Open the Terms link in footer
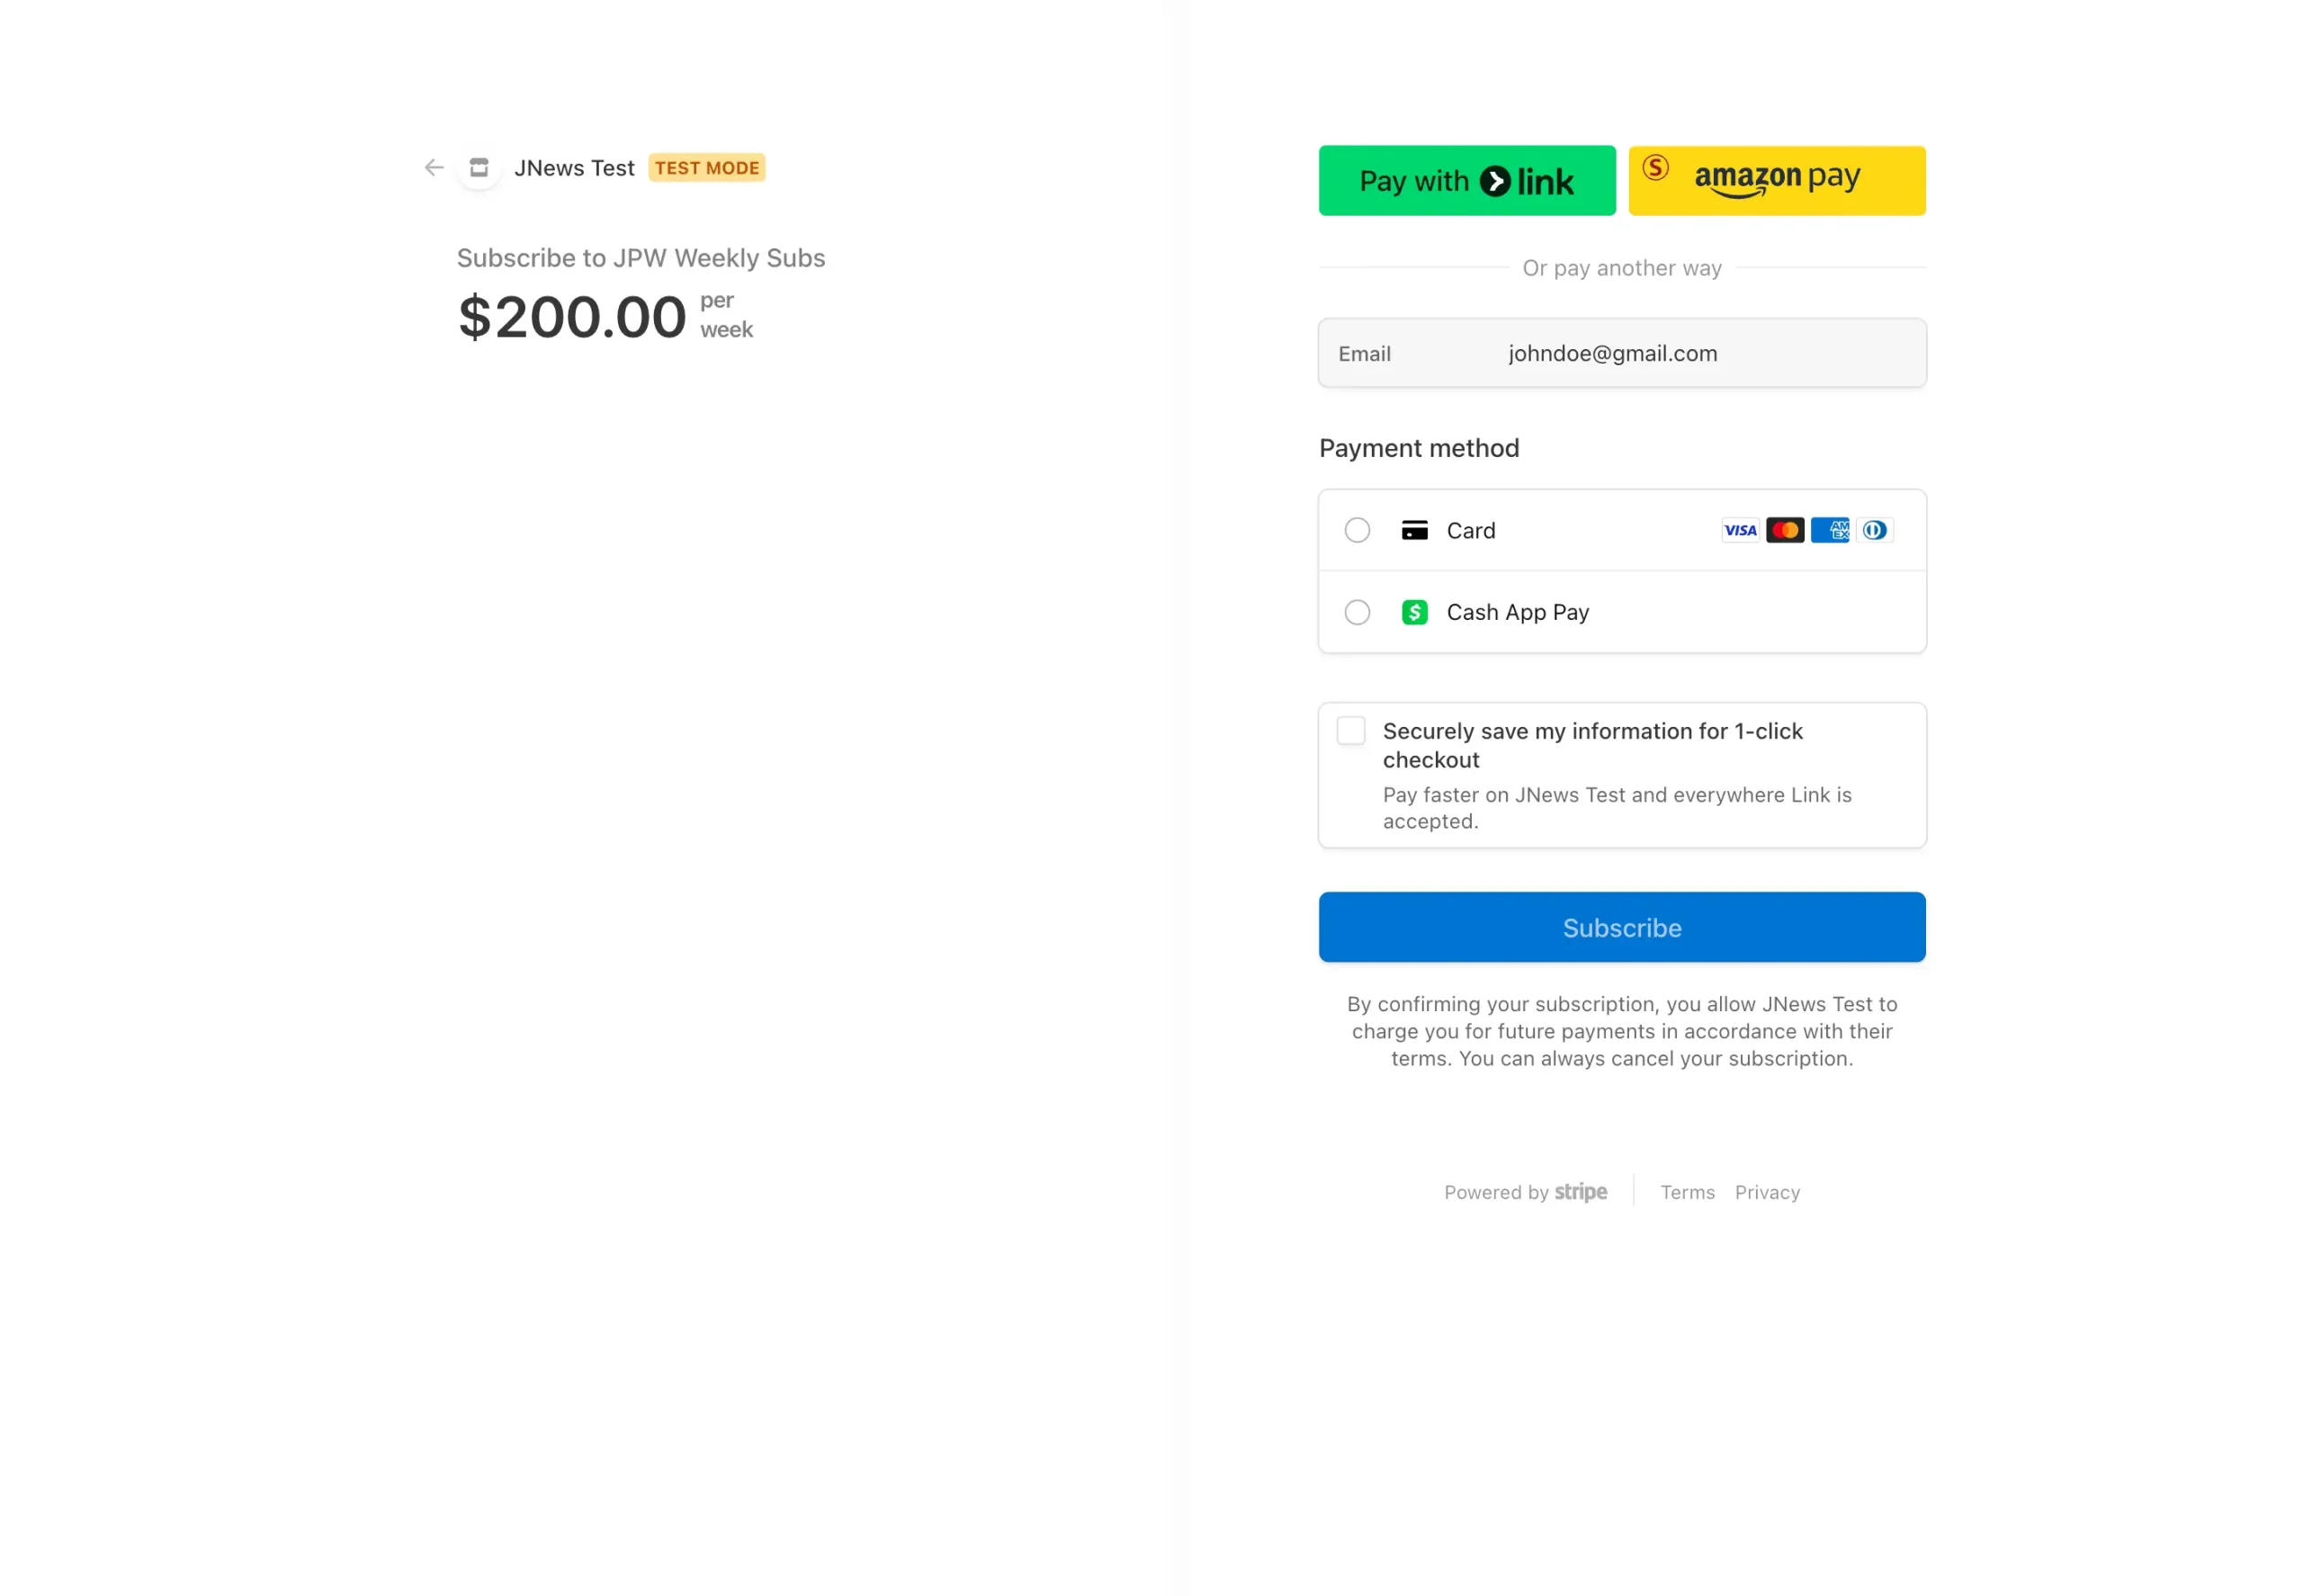 pos(1687,1192)
